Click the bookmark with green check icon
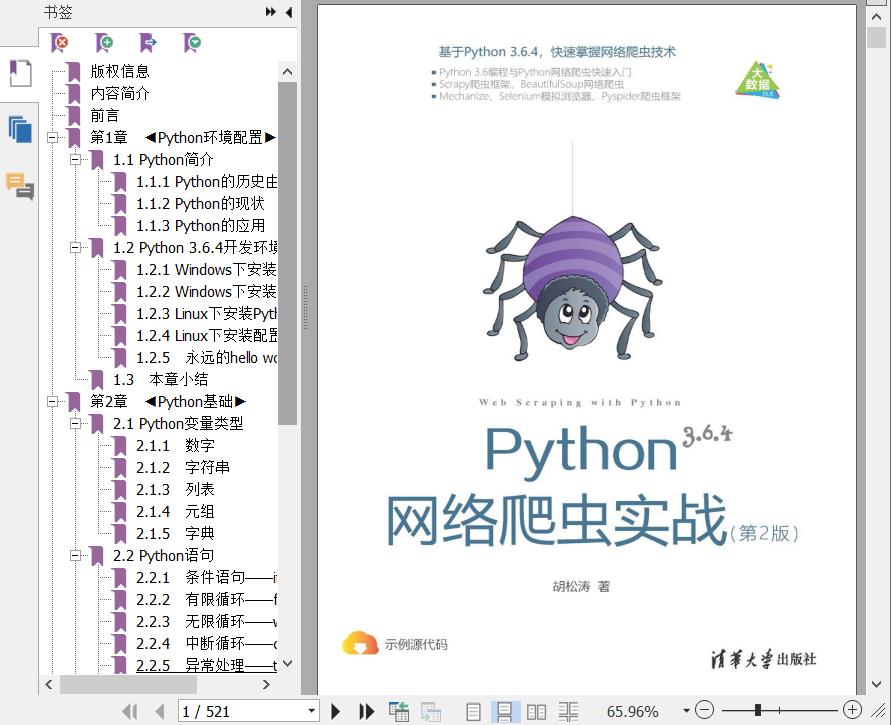The image size is (893, 725). (192, 43)
